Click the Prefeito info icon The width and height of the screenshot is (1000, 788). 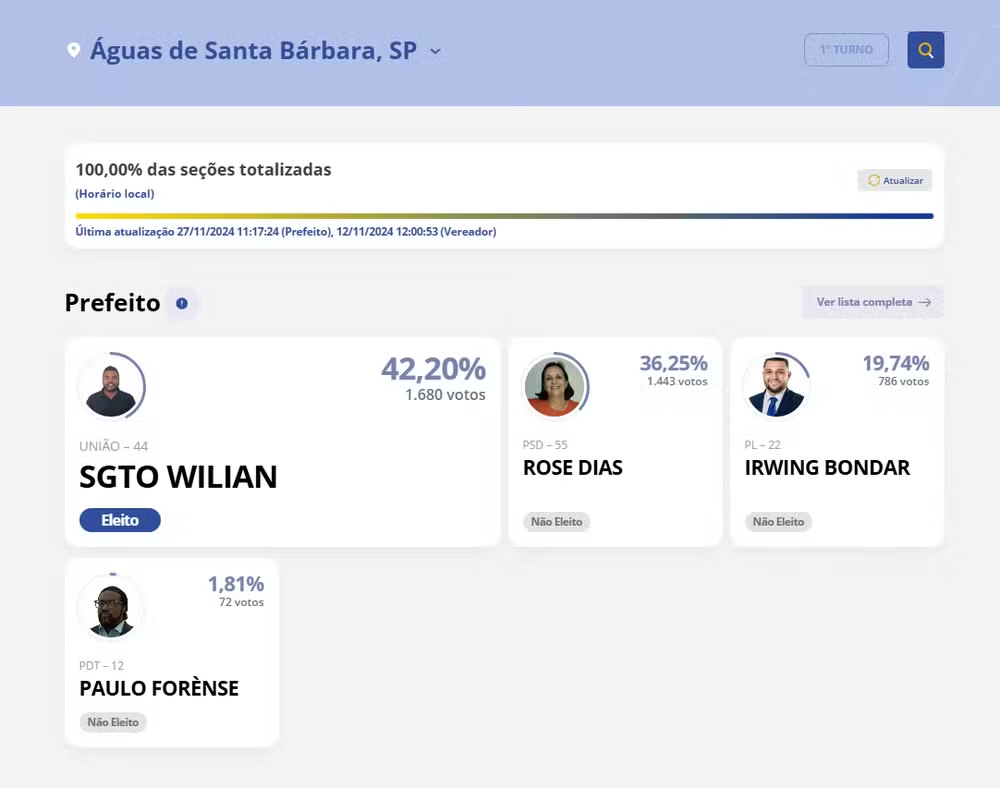click(x=182, y=303)
